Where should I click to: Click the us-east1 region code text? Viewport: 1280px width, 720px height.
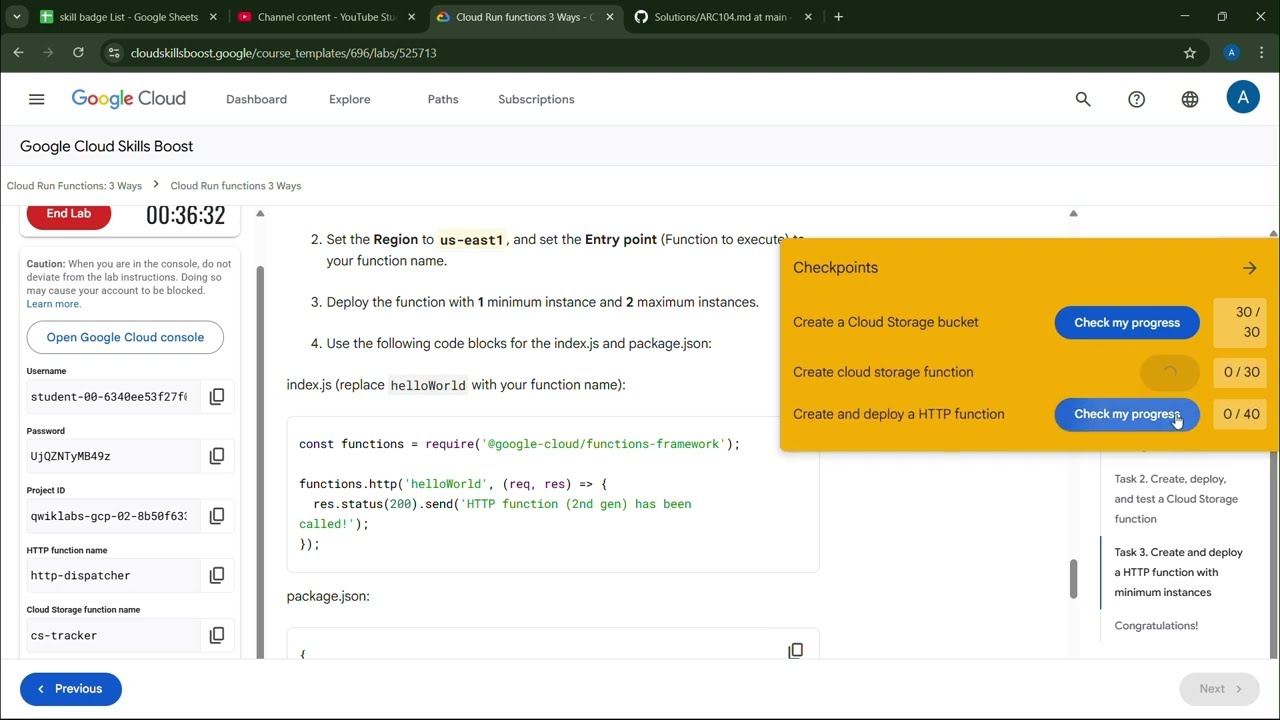[472, 240]
